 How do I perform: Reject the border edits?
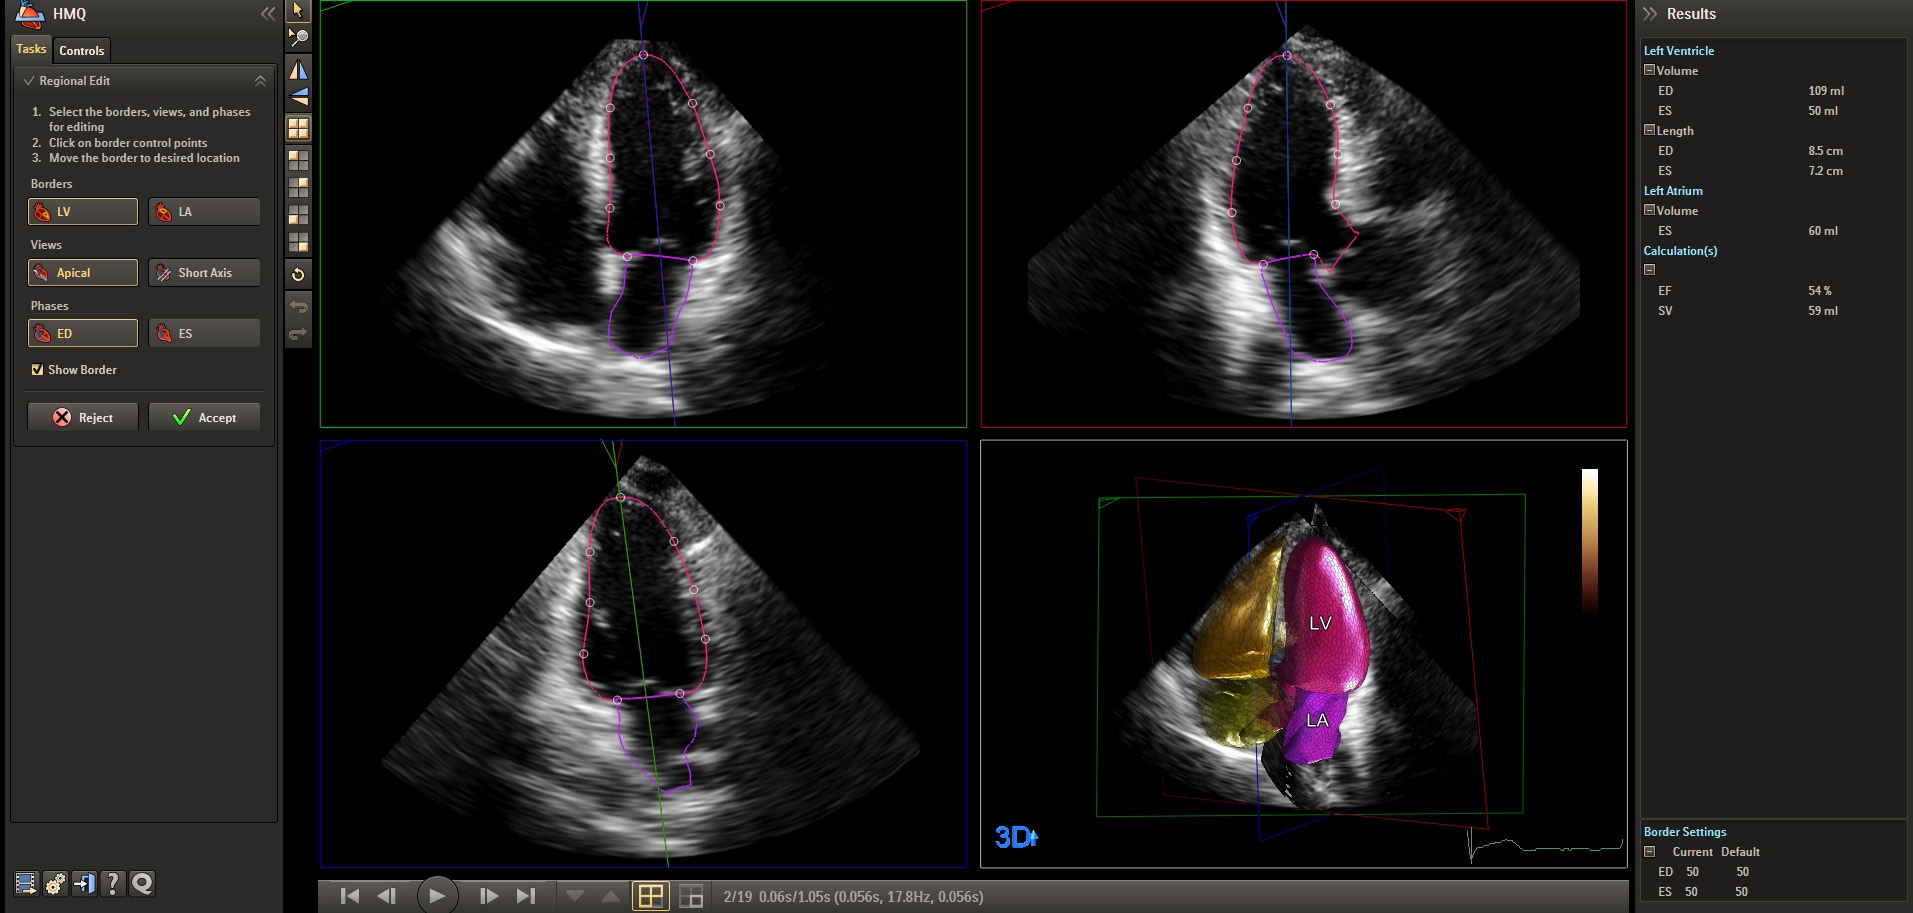83,418
